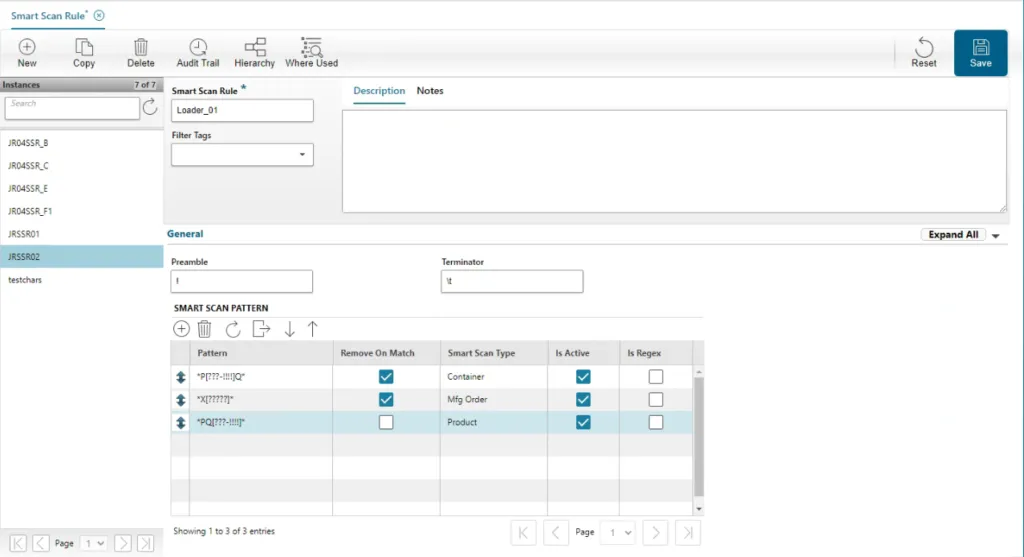Screen dimensions: 1024x557
Task: Select instance JRSSR02
Action: [x=82, y=257]
